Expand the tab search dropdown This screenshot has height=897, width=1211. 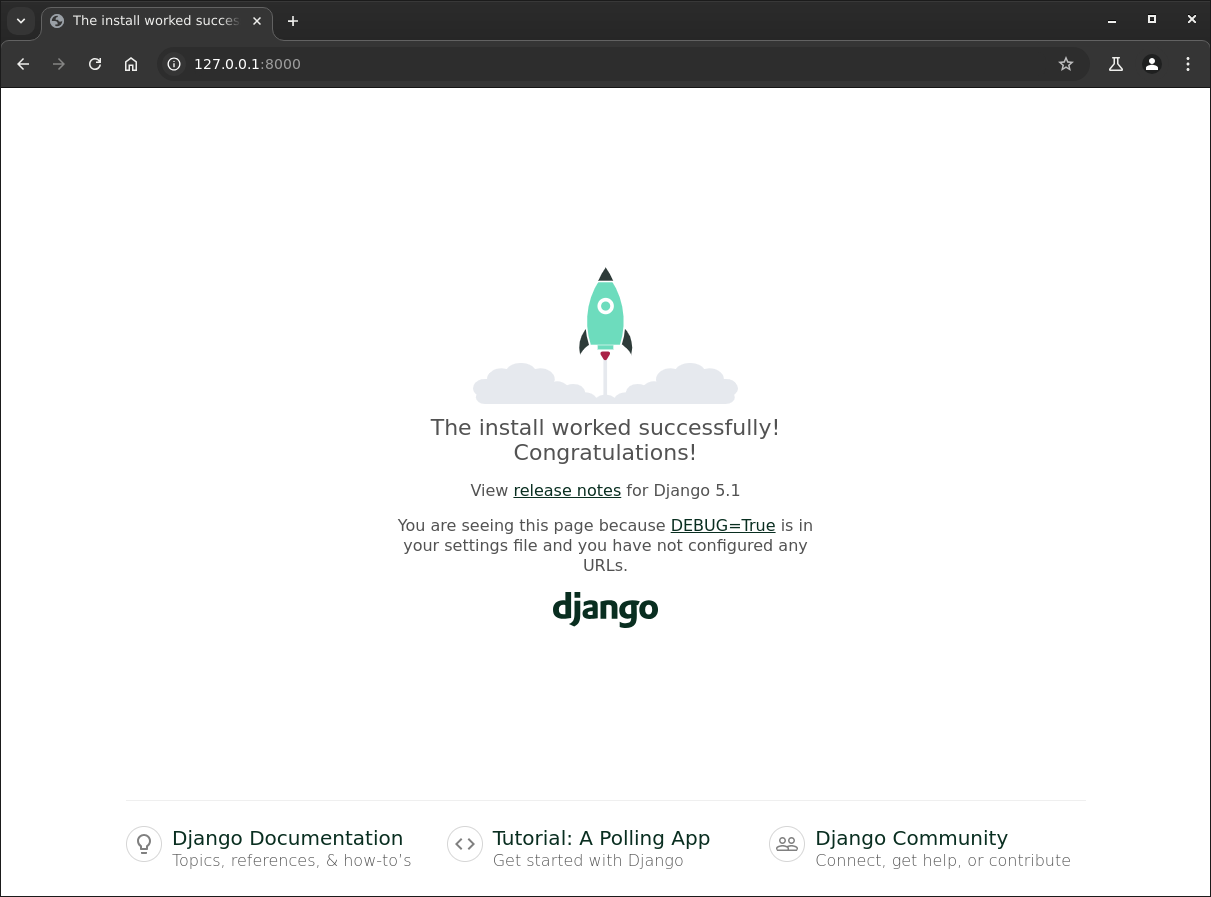pyautogui.click(x=21, y=21)
